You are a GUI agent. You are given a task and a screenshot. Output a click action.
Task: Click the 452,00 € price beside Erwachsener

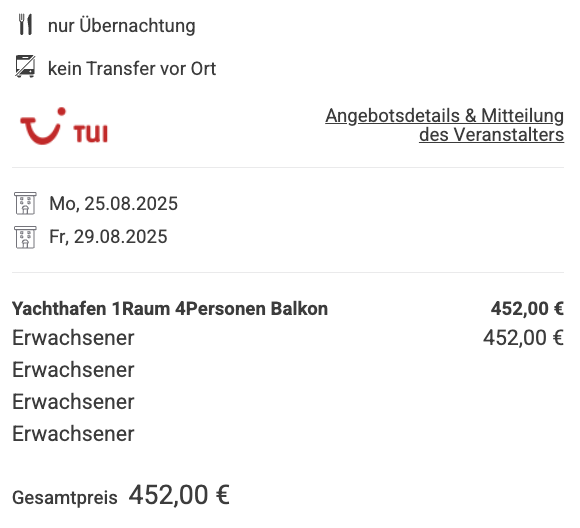coord(523,338)
